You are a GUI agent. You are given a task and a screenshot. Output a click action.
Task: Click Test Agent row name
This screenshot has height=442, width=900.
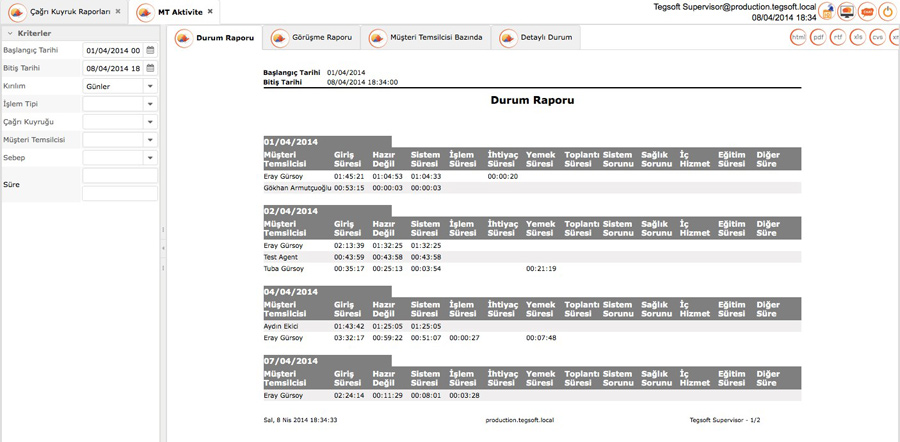[281, 257]
